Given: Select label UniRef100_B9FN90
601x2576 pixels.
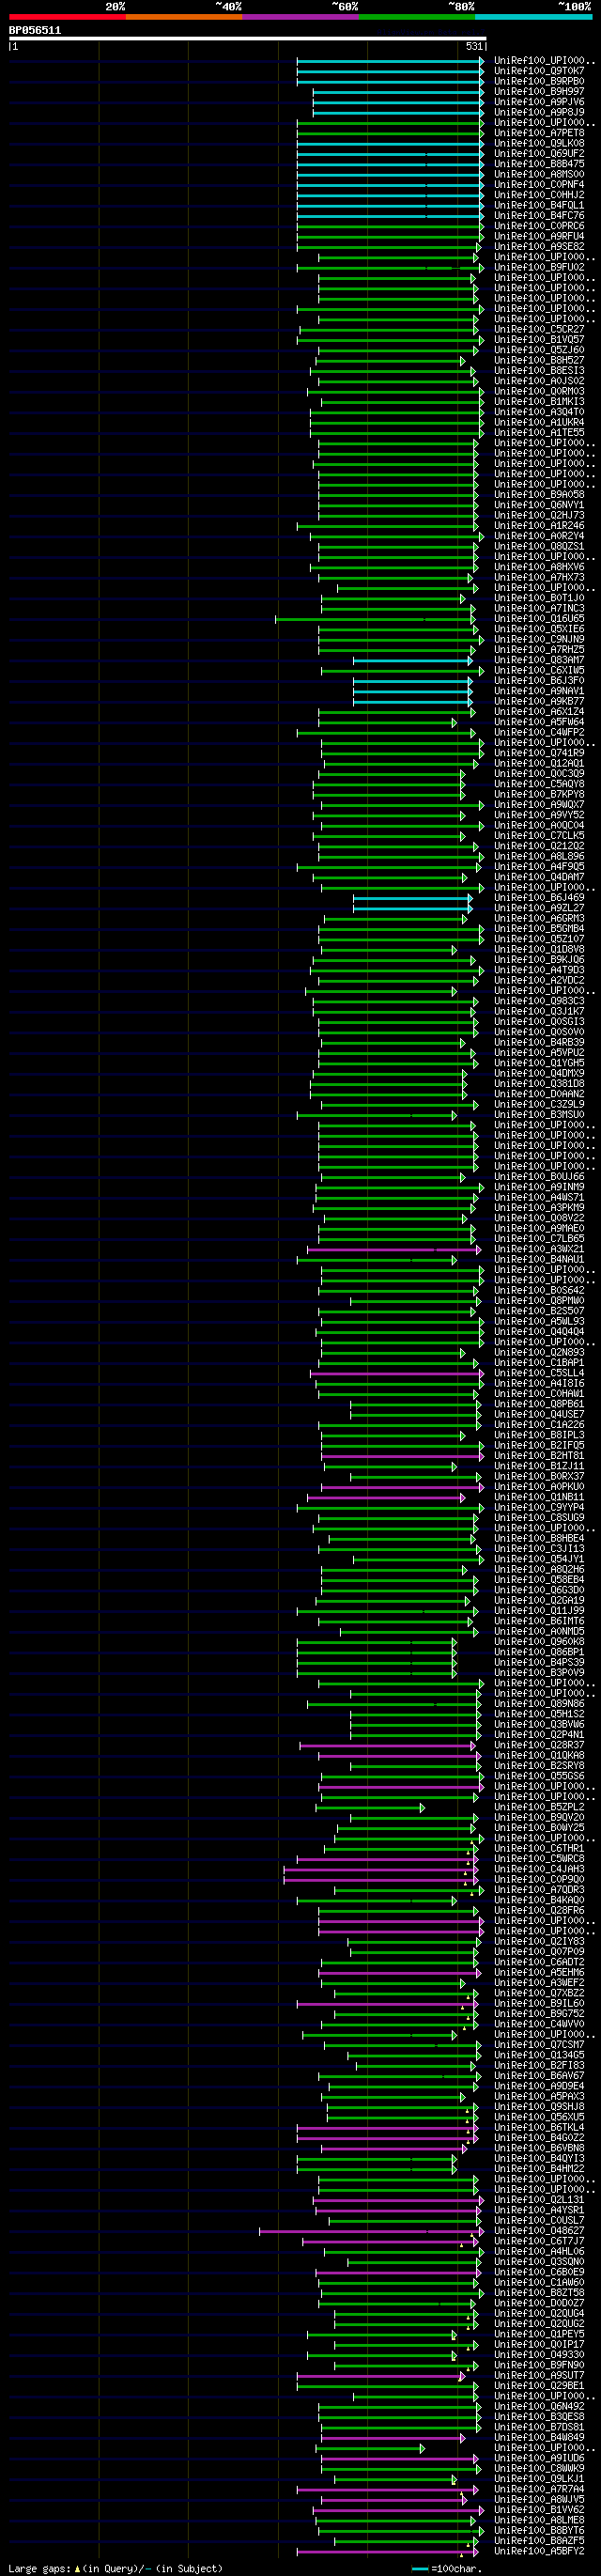Looking at the screenshot, I should click(539, 2365).
